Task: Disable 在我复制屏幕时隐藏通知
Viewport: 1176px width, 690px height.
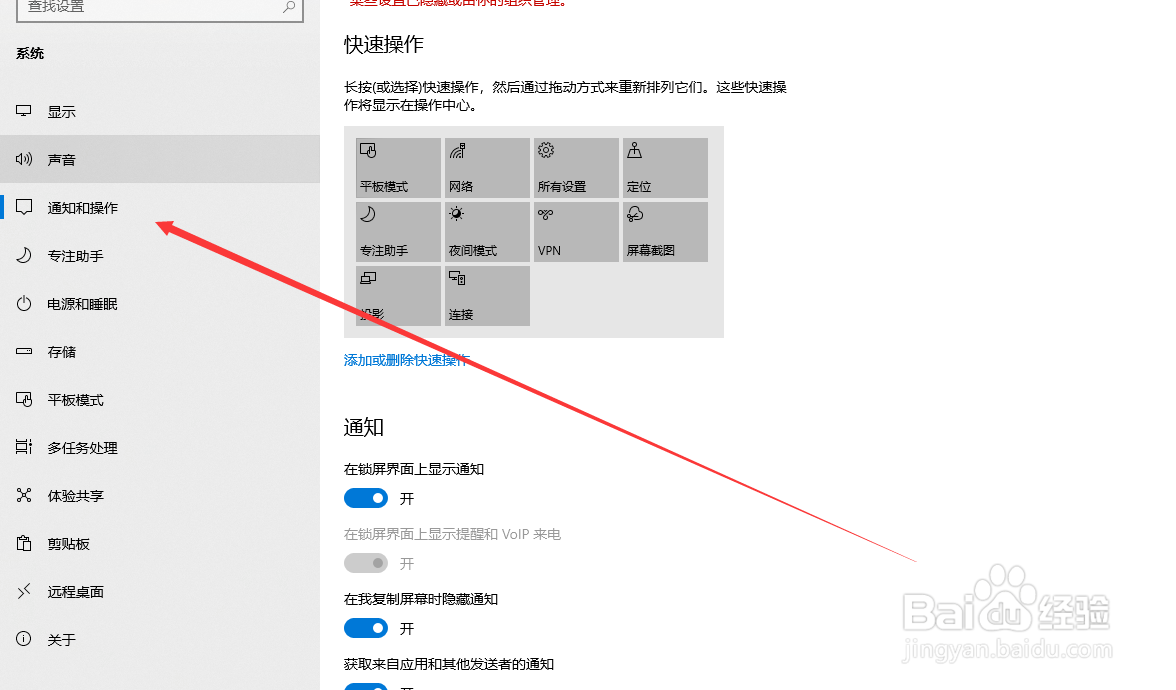Action: [366, 627]
